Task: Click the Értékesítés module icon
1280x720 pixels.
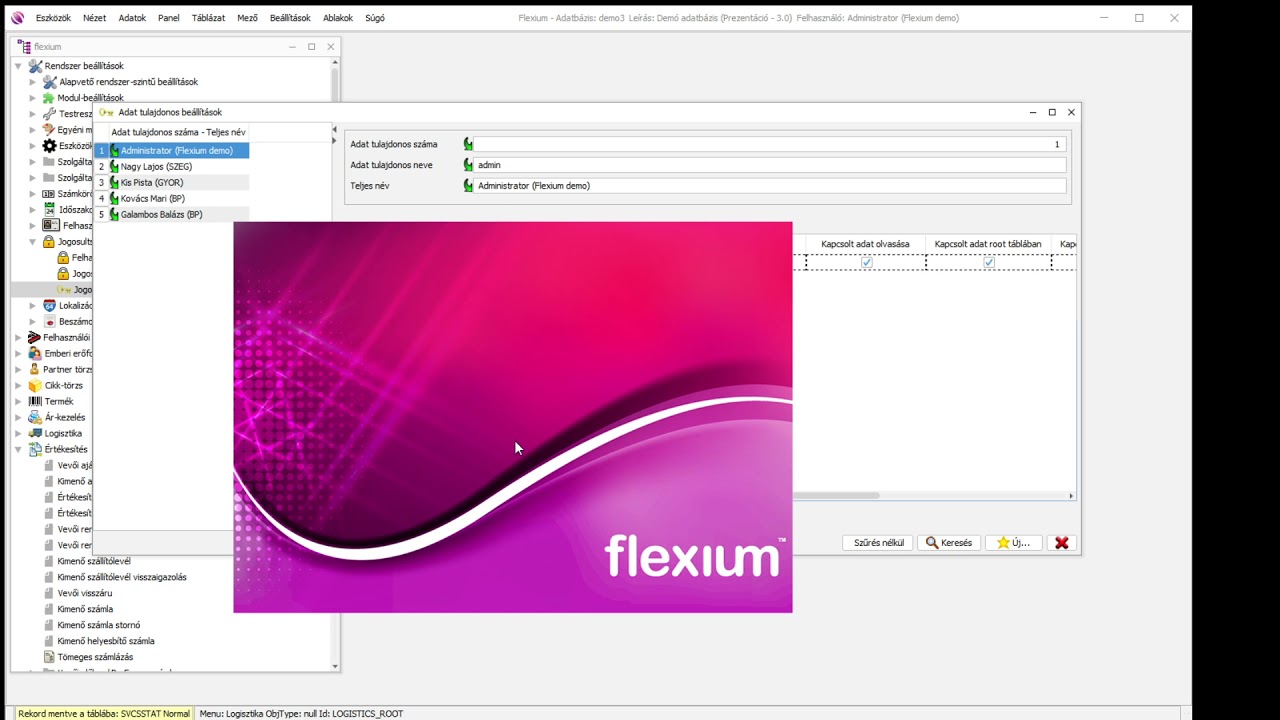Action: point(35,450)
